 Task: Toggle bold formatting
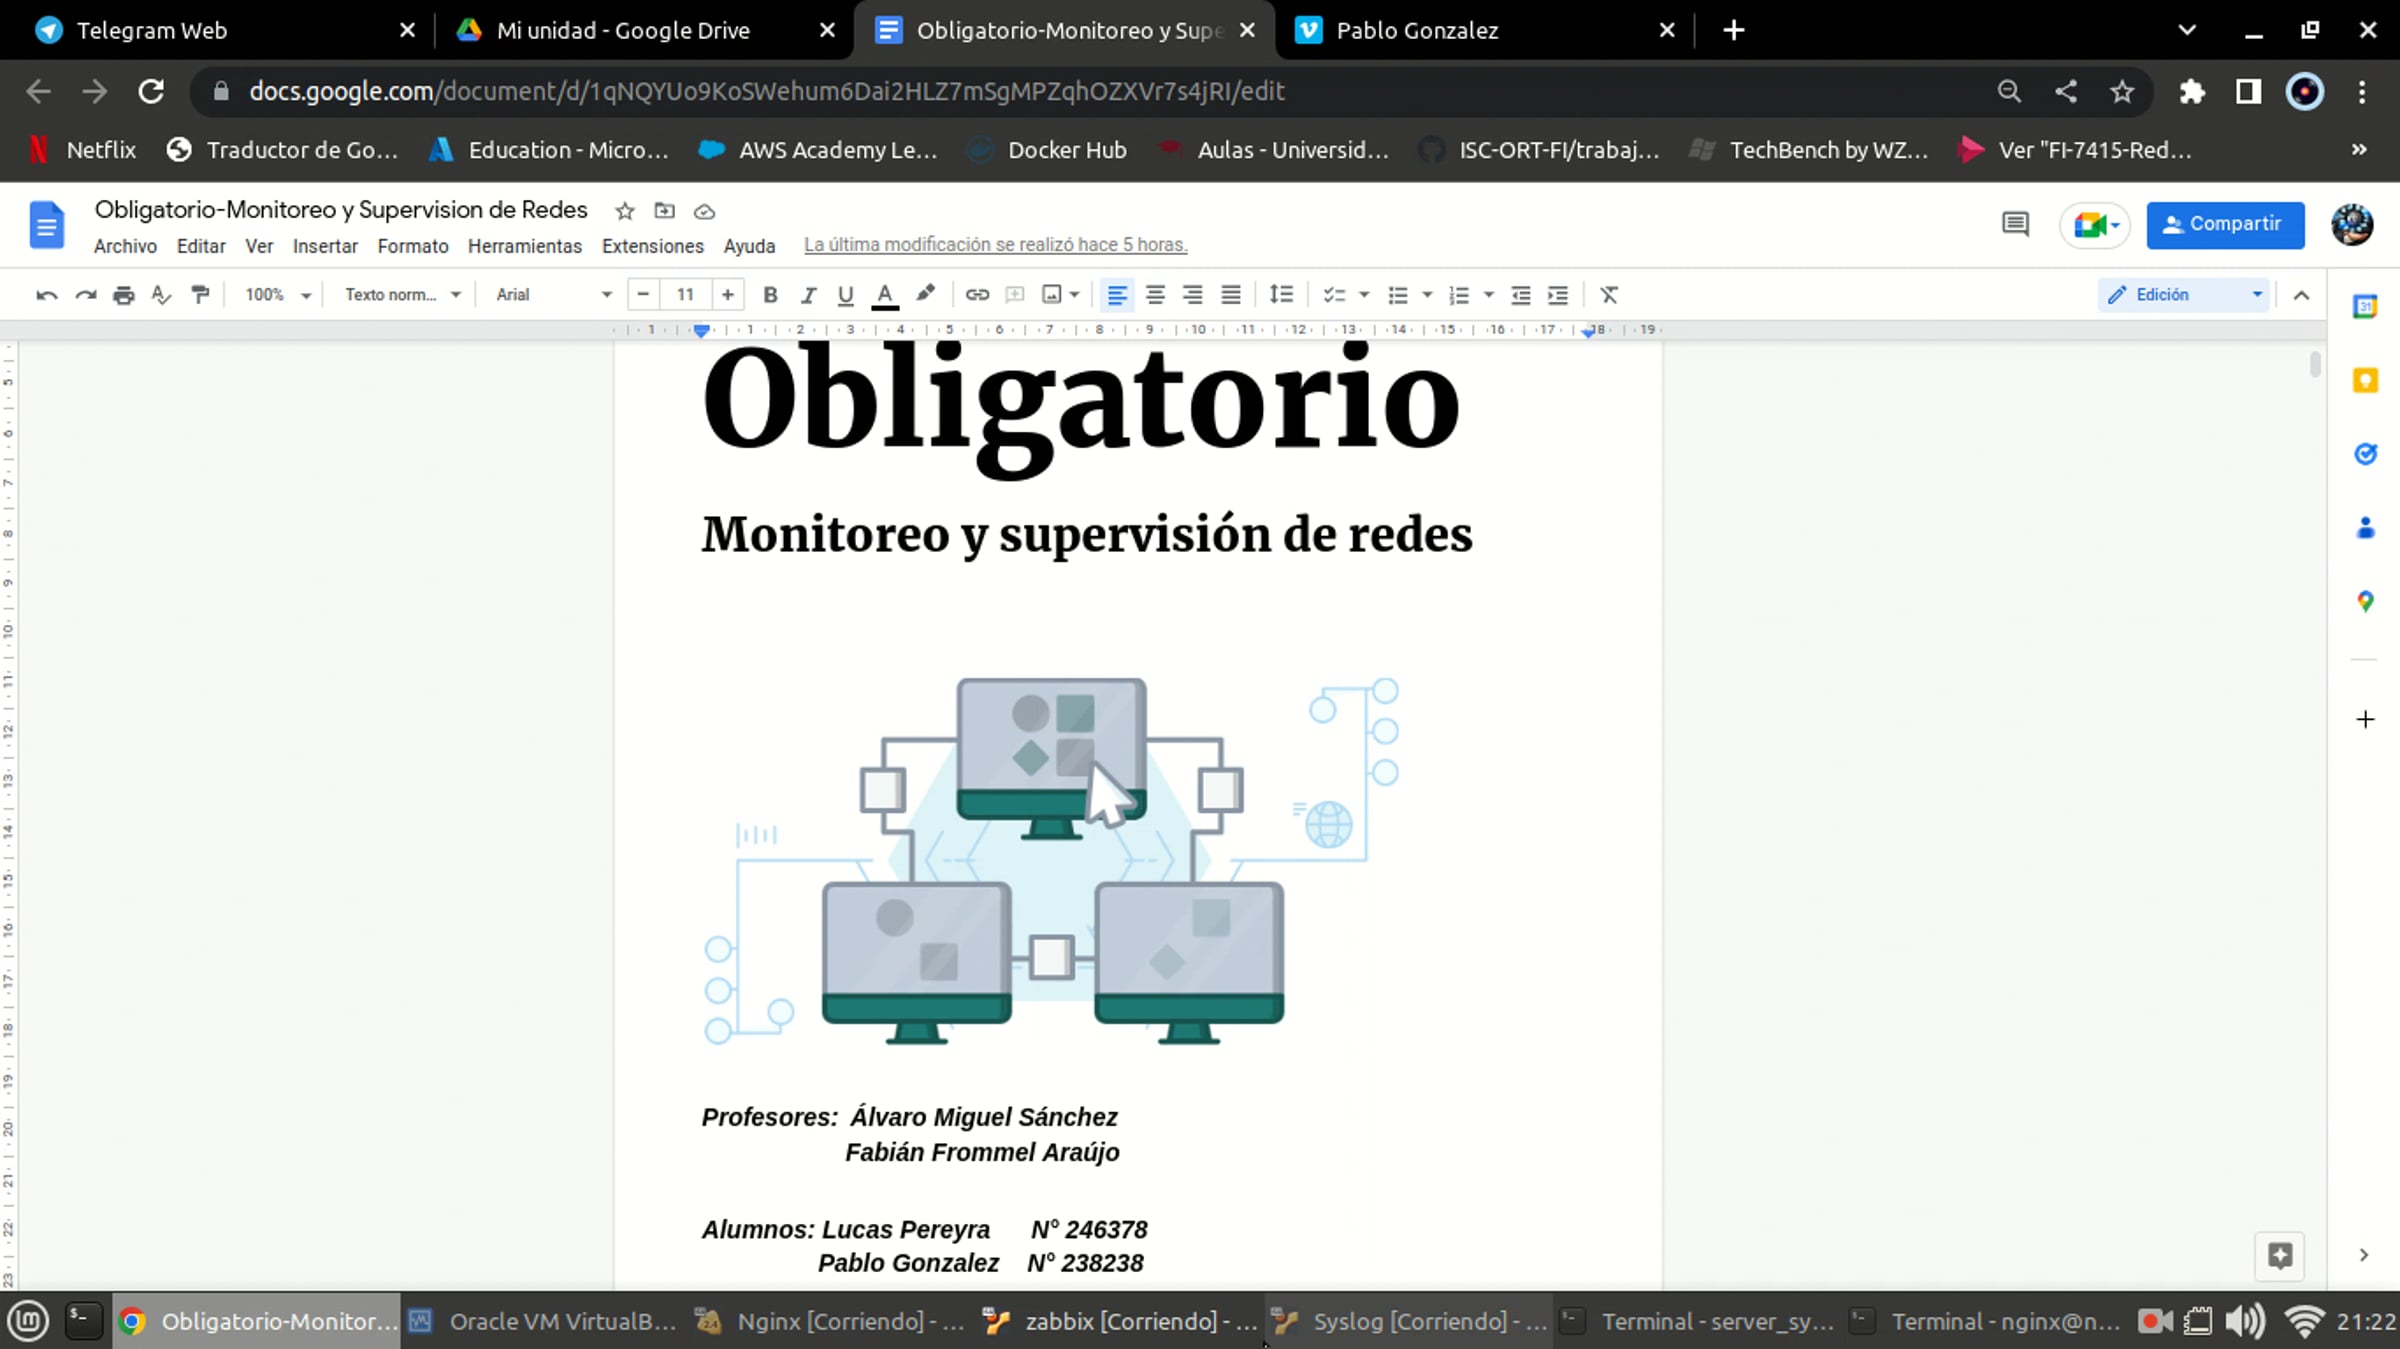tap(770, 295)
